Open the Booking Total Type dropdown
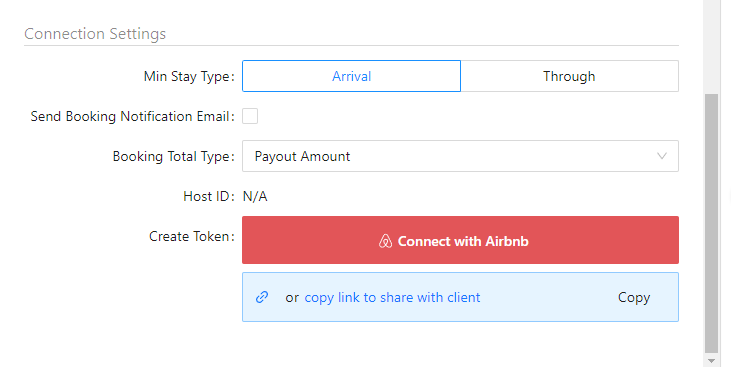Image resolution: width=731 pixels, height=367 pixels. pyautogui.click(x=460, y=156)
